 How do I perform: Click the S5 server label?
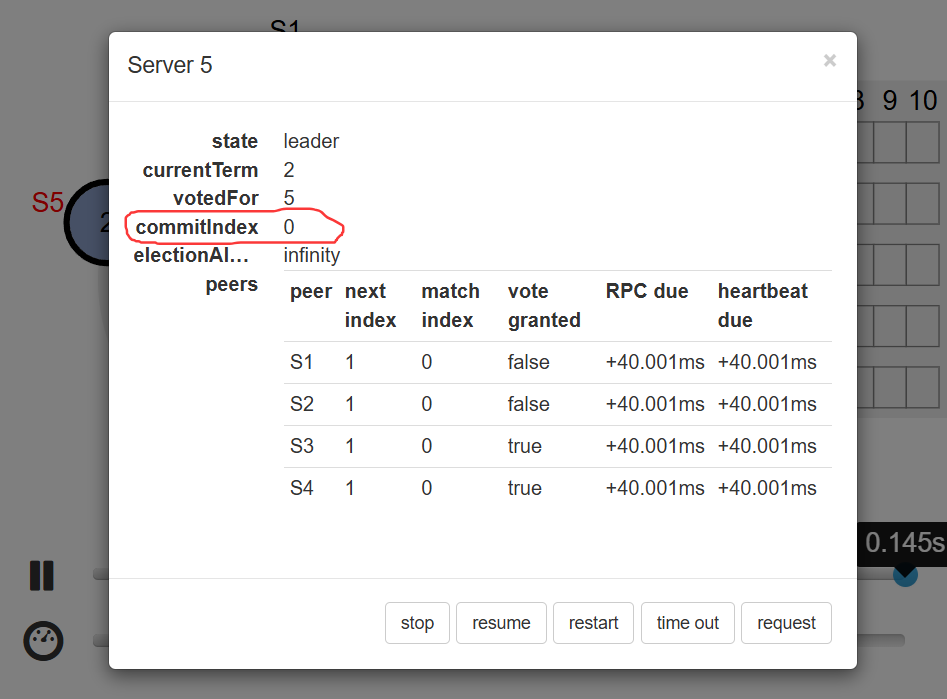pyautogui.click(x=47, y=202)
